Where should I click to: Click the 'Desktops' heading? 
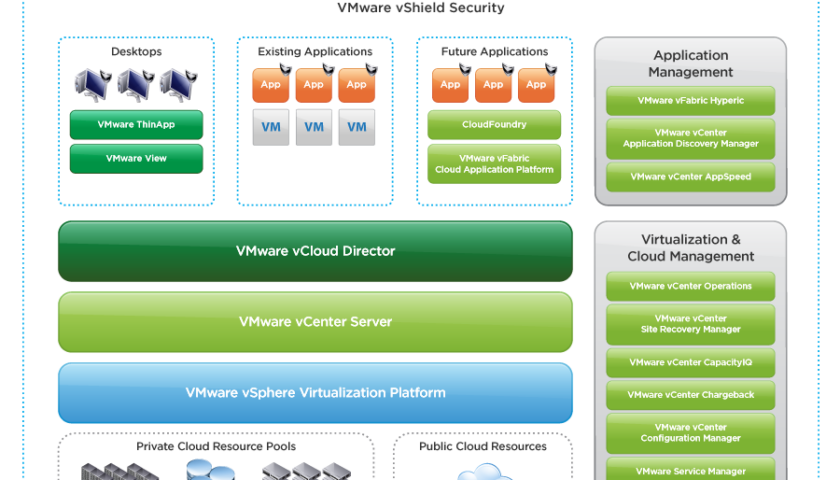136,52
